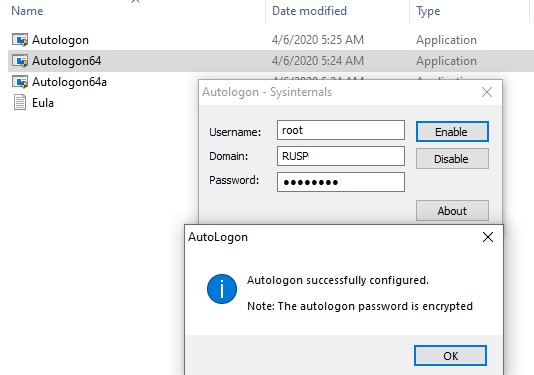Sort files by the Type column header
Screen dimensions: 534x375
click(x=428, y=11)
